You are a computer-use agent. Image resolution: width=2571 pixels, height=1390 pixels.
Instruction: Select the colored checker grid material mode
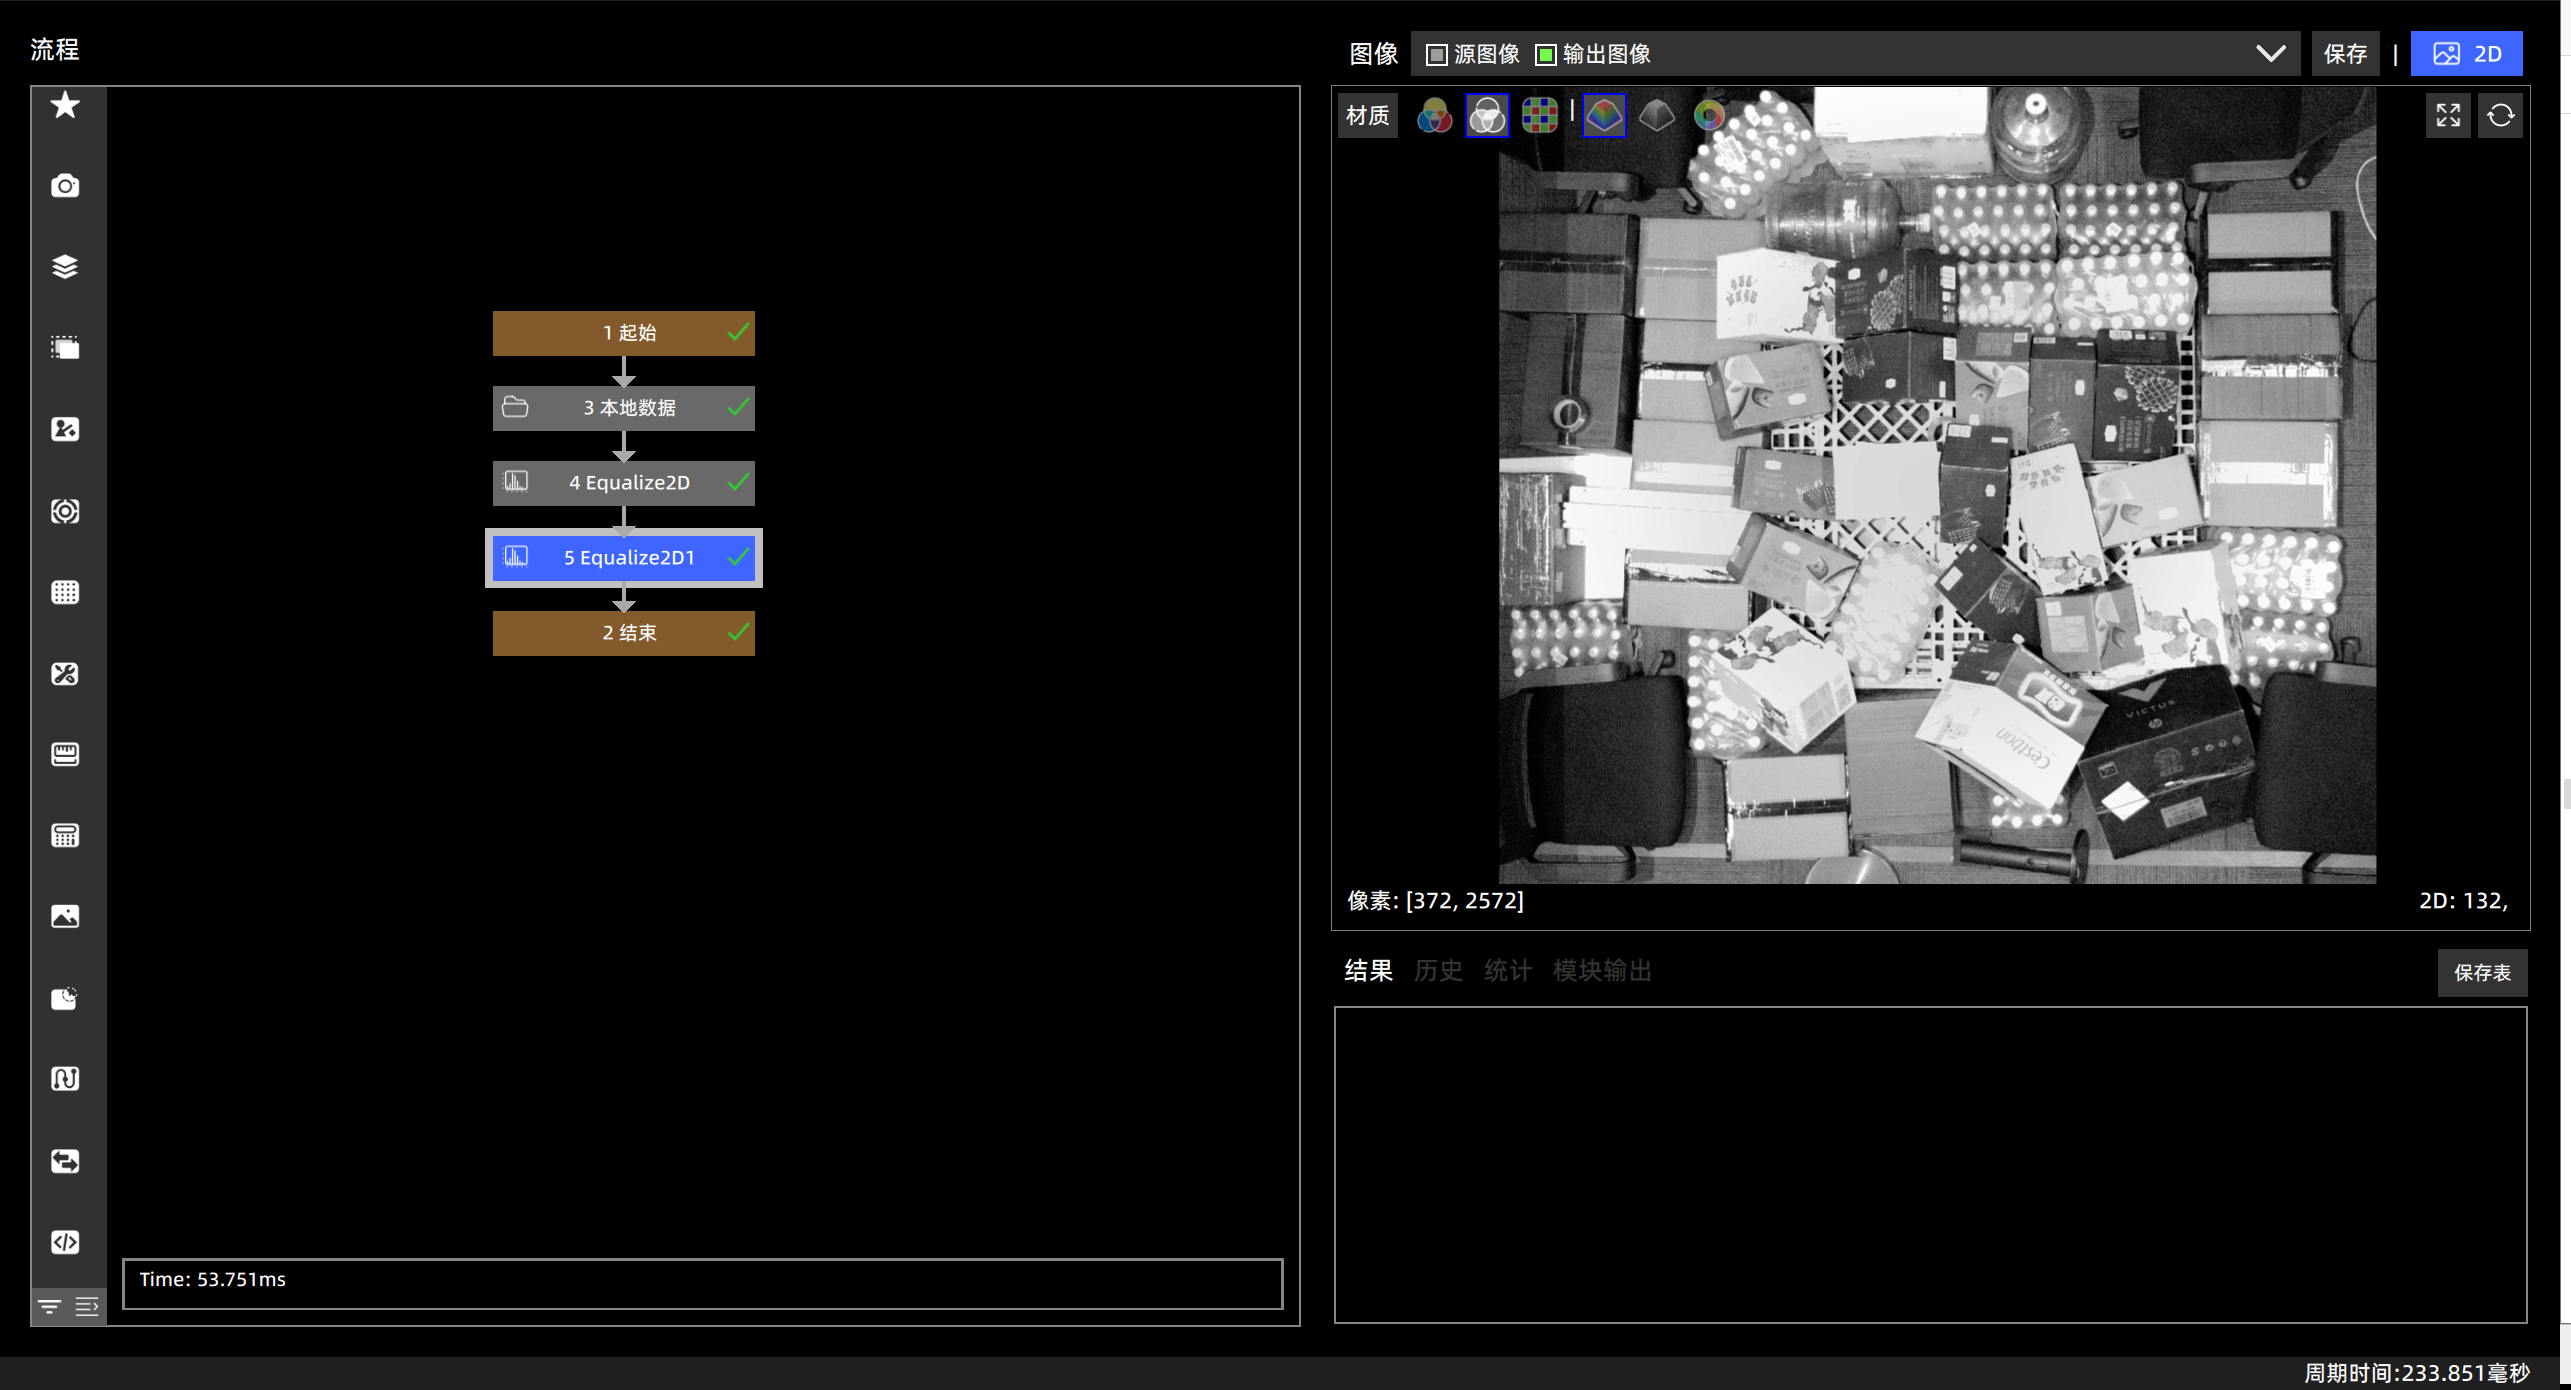point(1540,116)
